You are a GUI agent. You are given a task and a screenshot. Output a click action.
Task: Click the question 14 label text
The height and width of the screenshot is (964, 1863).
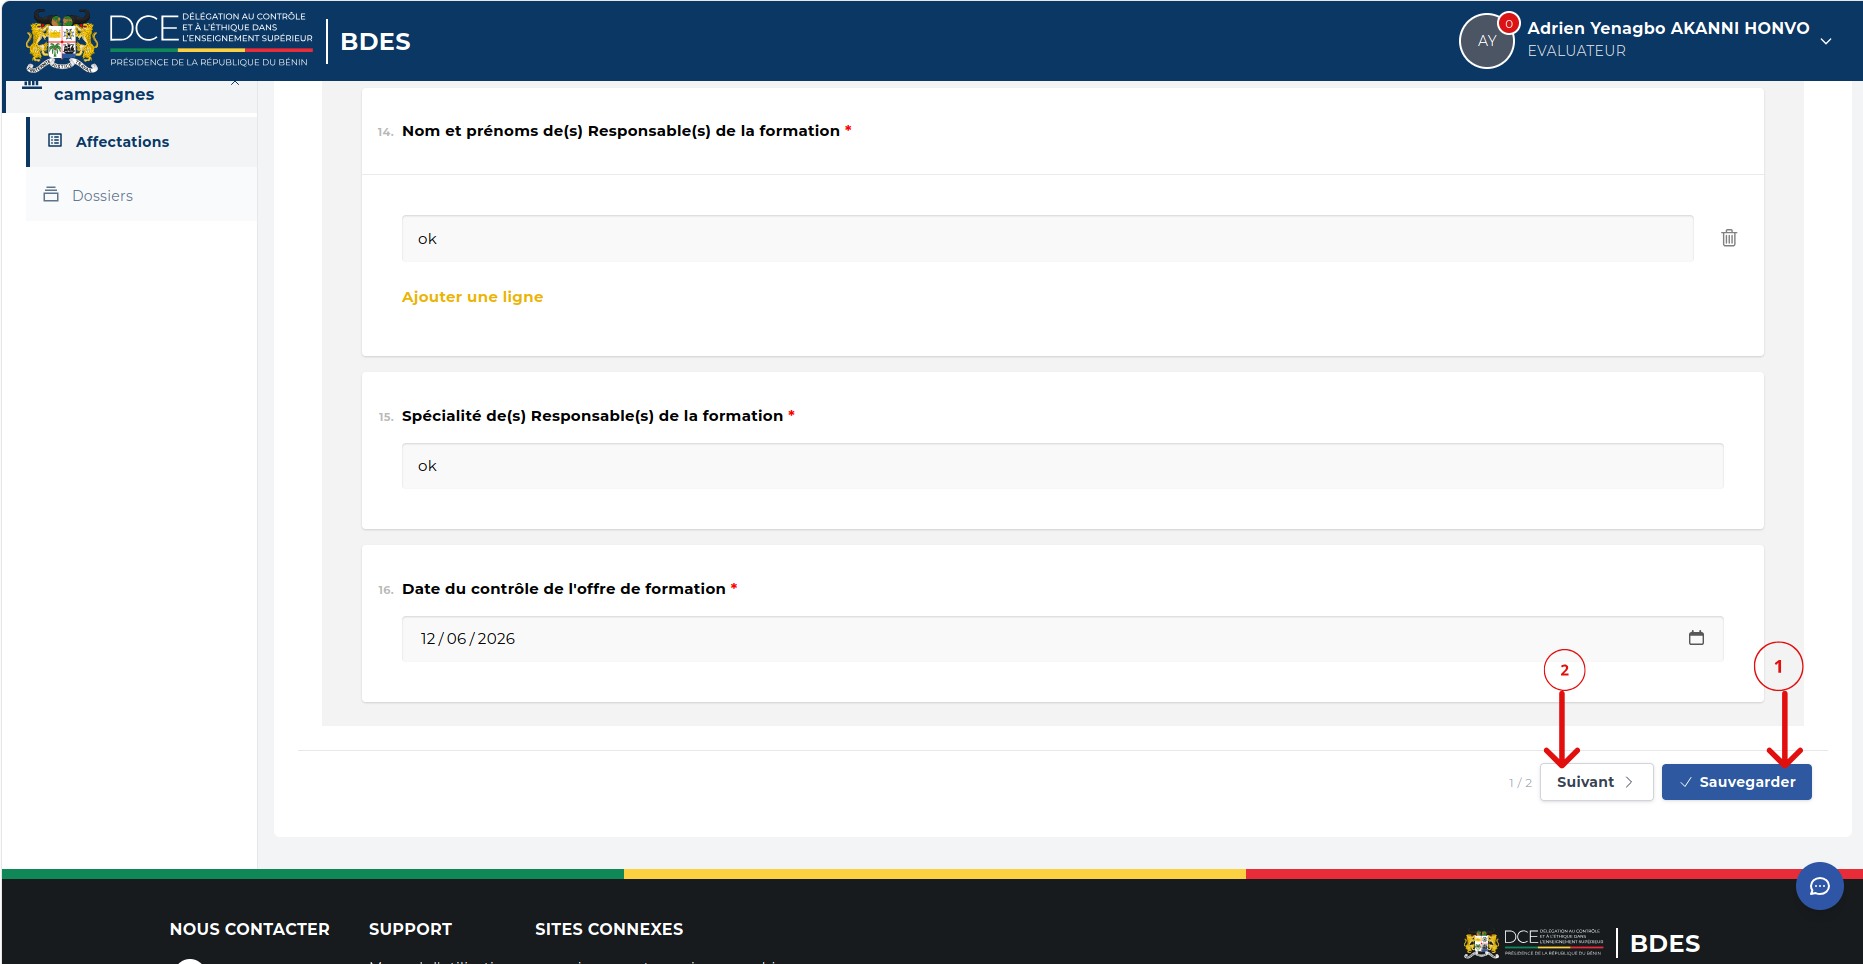(621, 131)
